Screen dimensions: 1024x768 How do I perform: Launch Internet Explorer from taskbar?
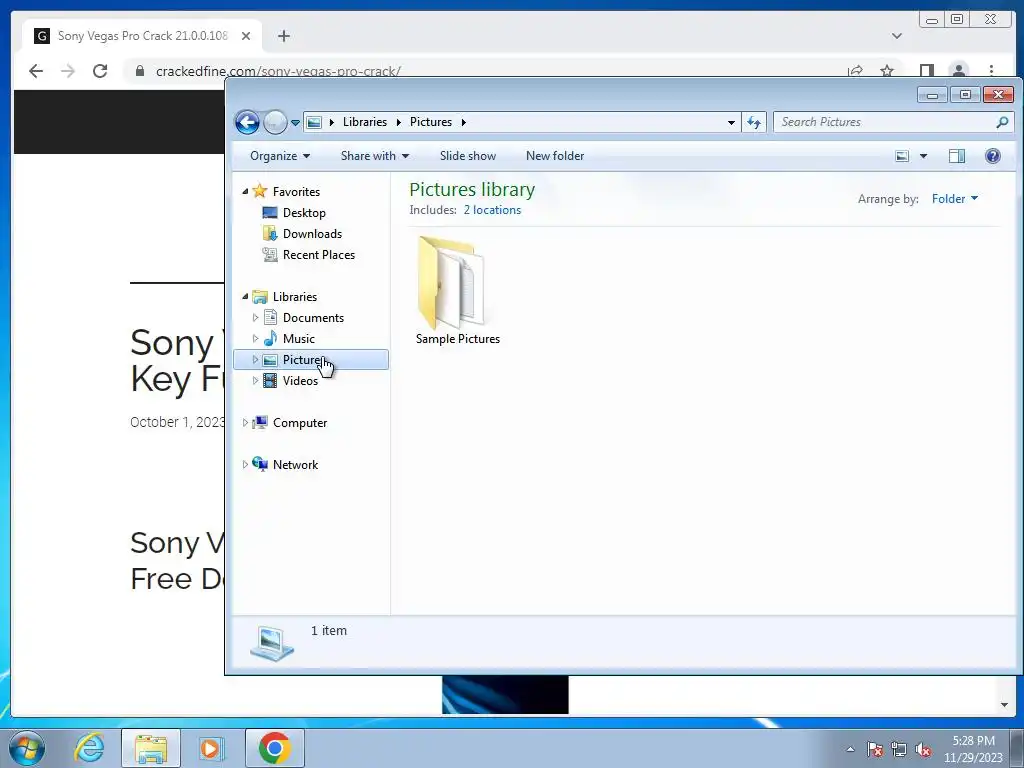tap(89, 748)
